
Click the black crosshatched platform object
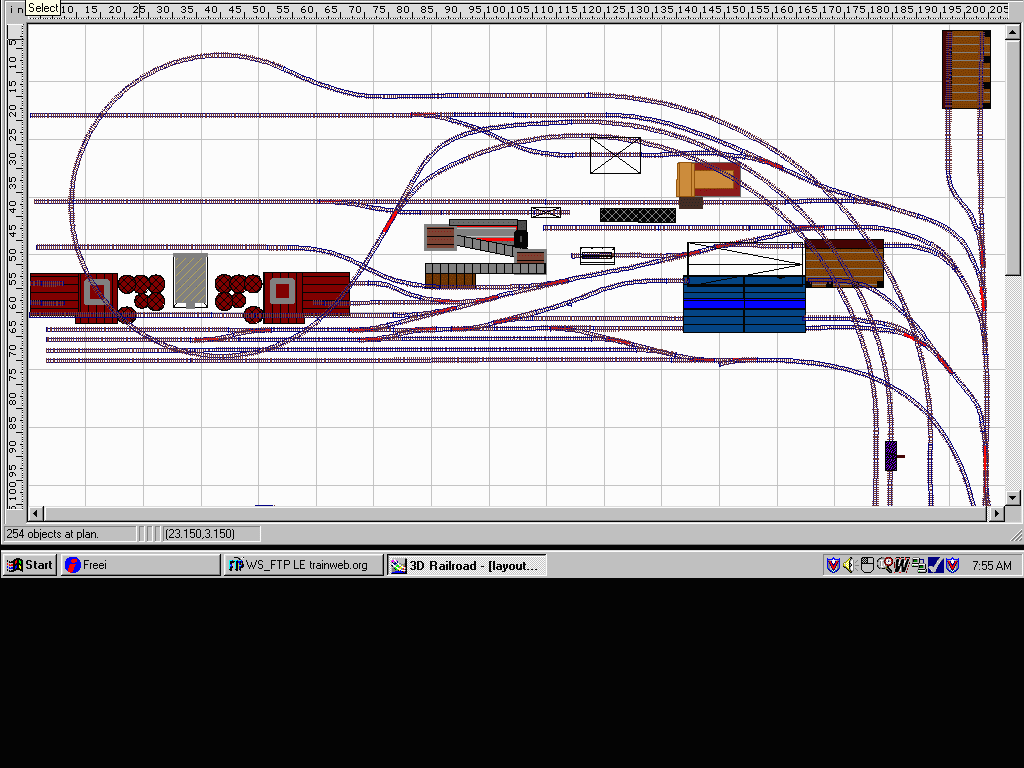637,215
